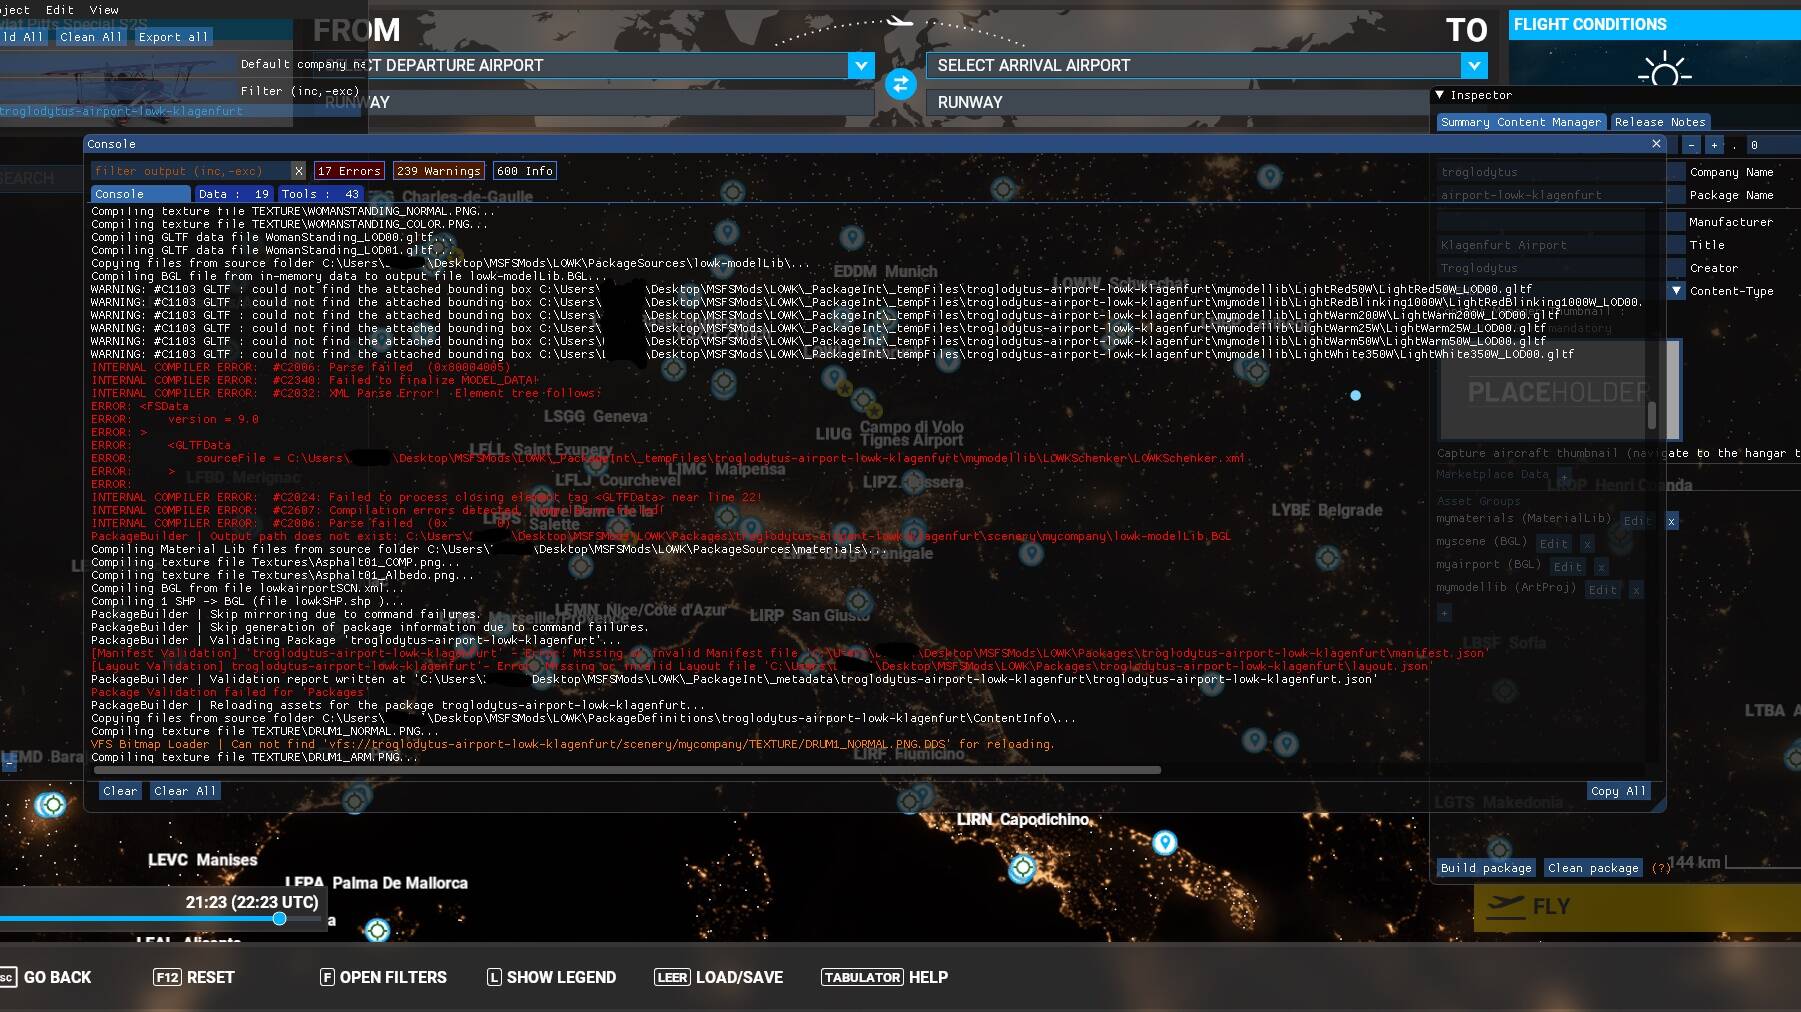Click the Build package button
This screenshot has width=1801, height=1012.
1486,868
